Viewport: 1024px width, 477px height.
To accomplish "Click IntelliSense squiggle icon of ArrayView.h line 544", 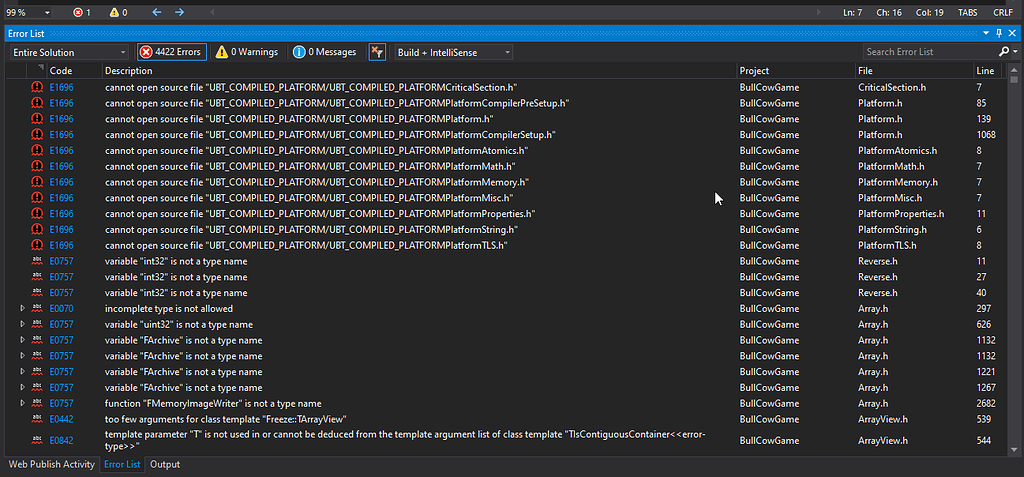I will [x=37, y=440].
